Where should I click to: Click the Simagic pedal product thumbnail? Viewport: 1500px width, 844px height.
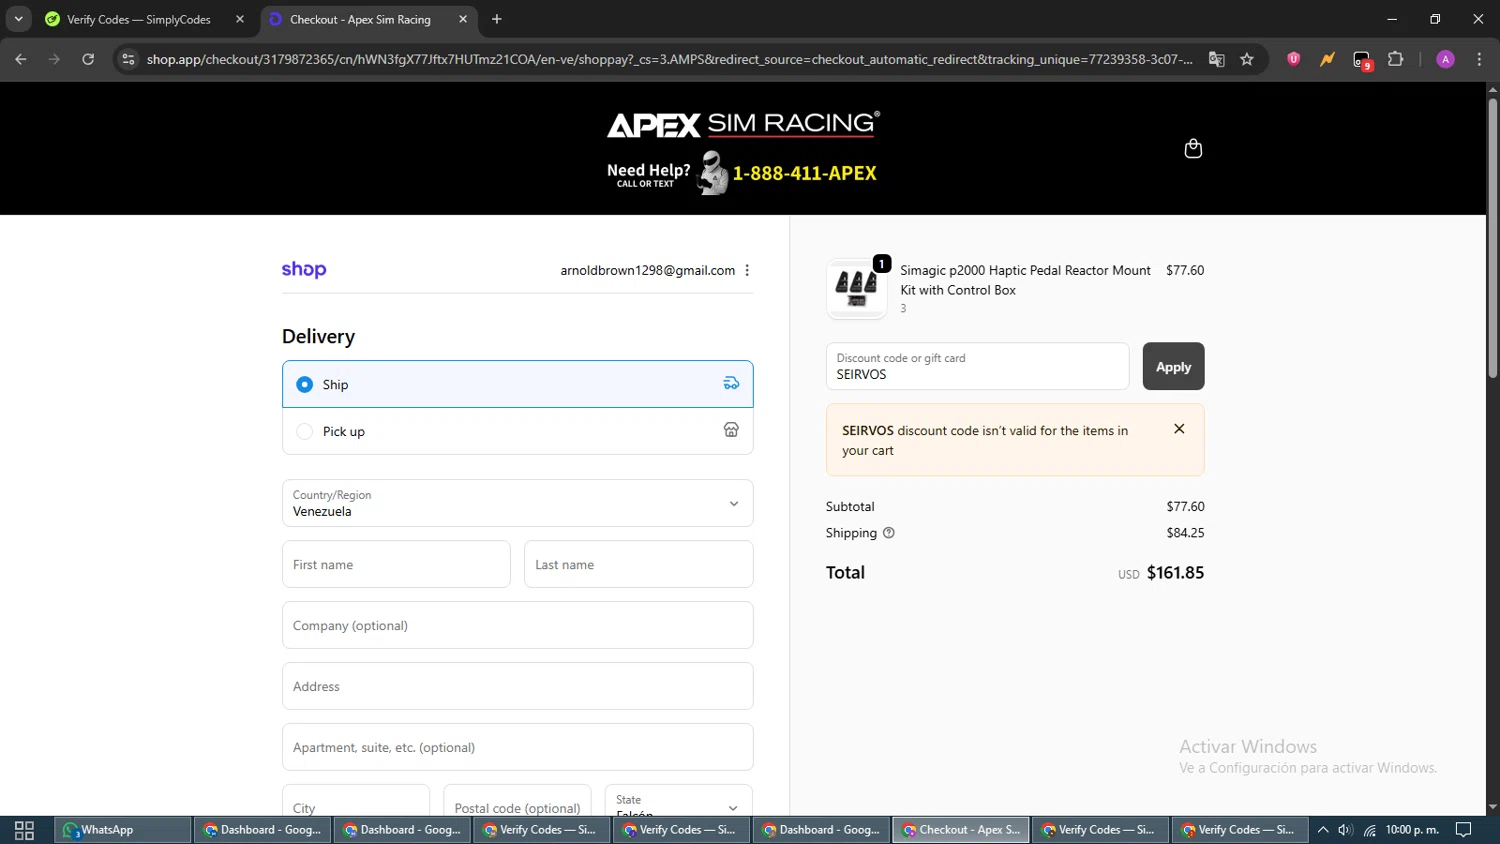(x=856, y=289)
